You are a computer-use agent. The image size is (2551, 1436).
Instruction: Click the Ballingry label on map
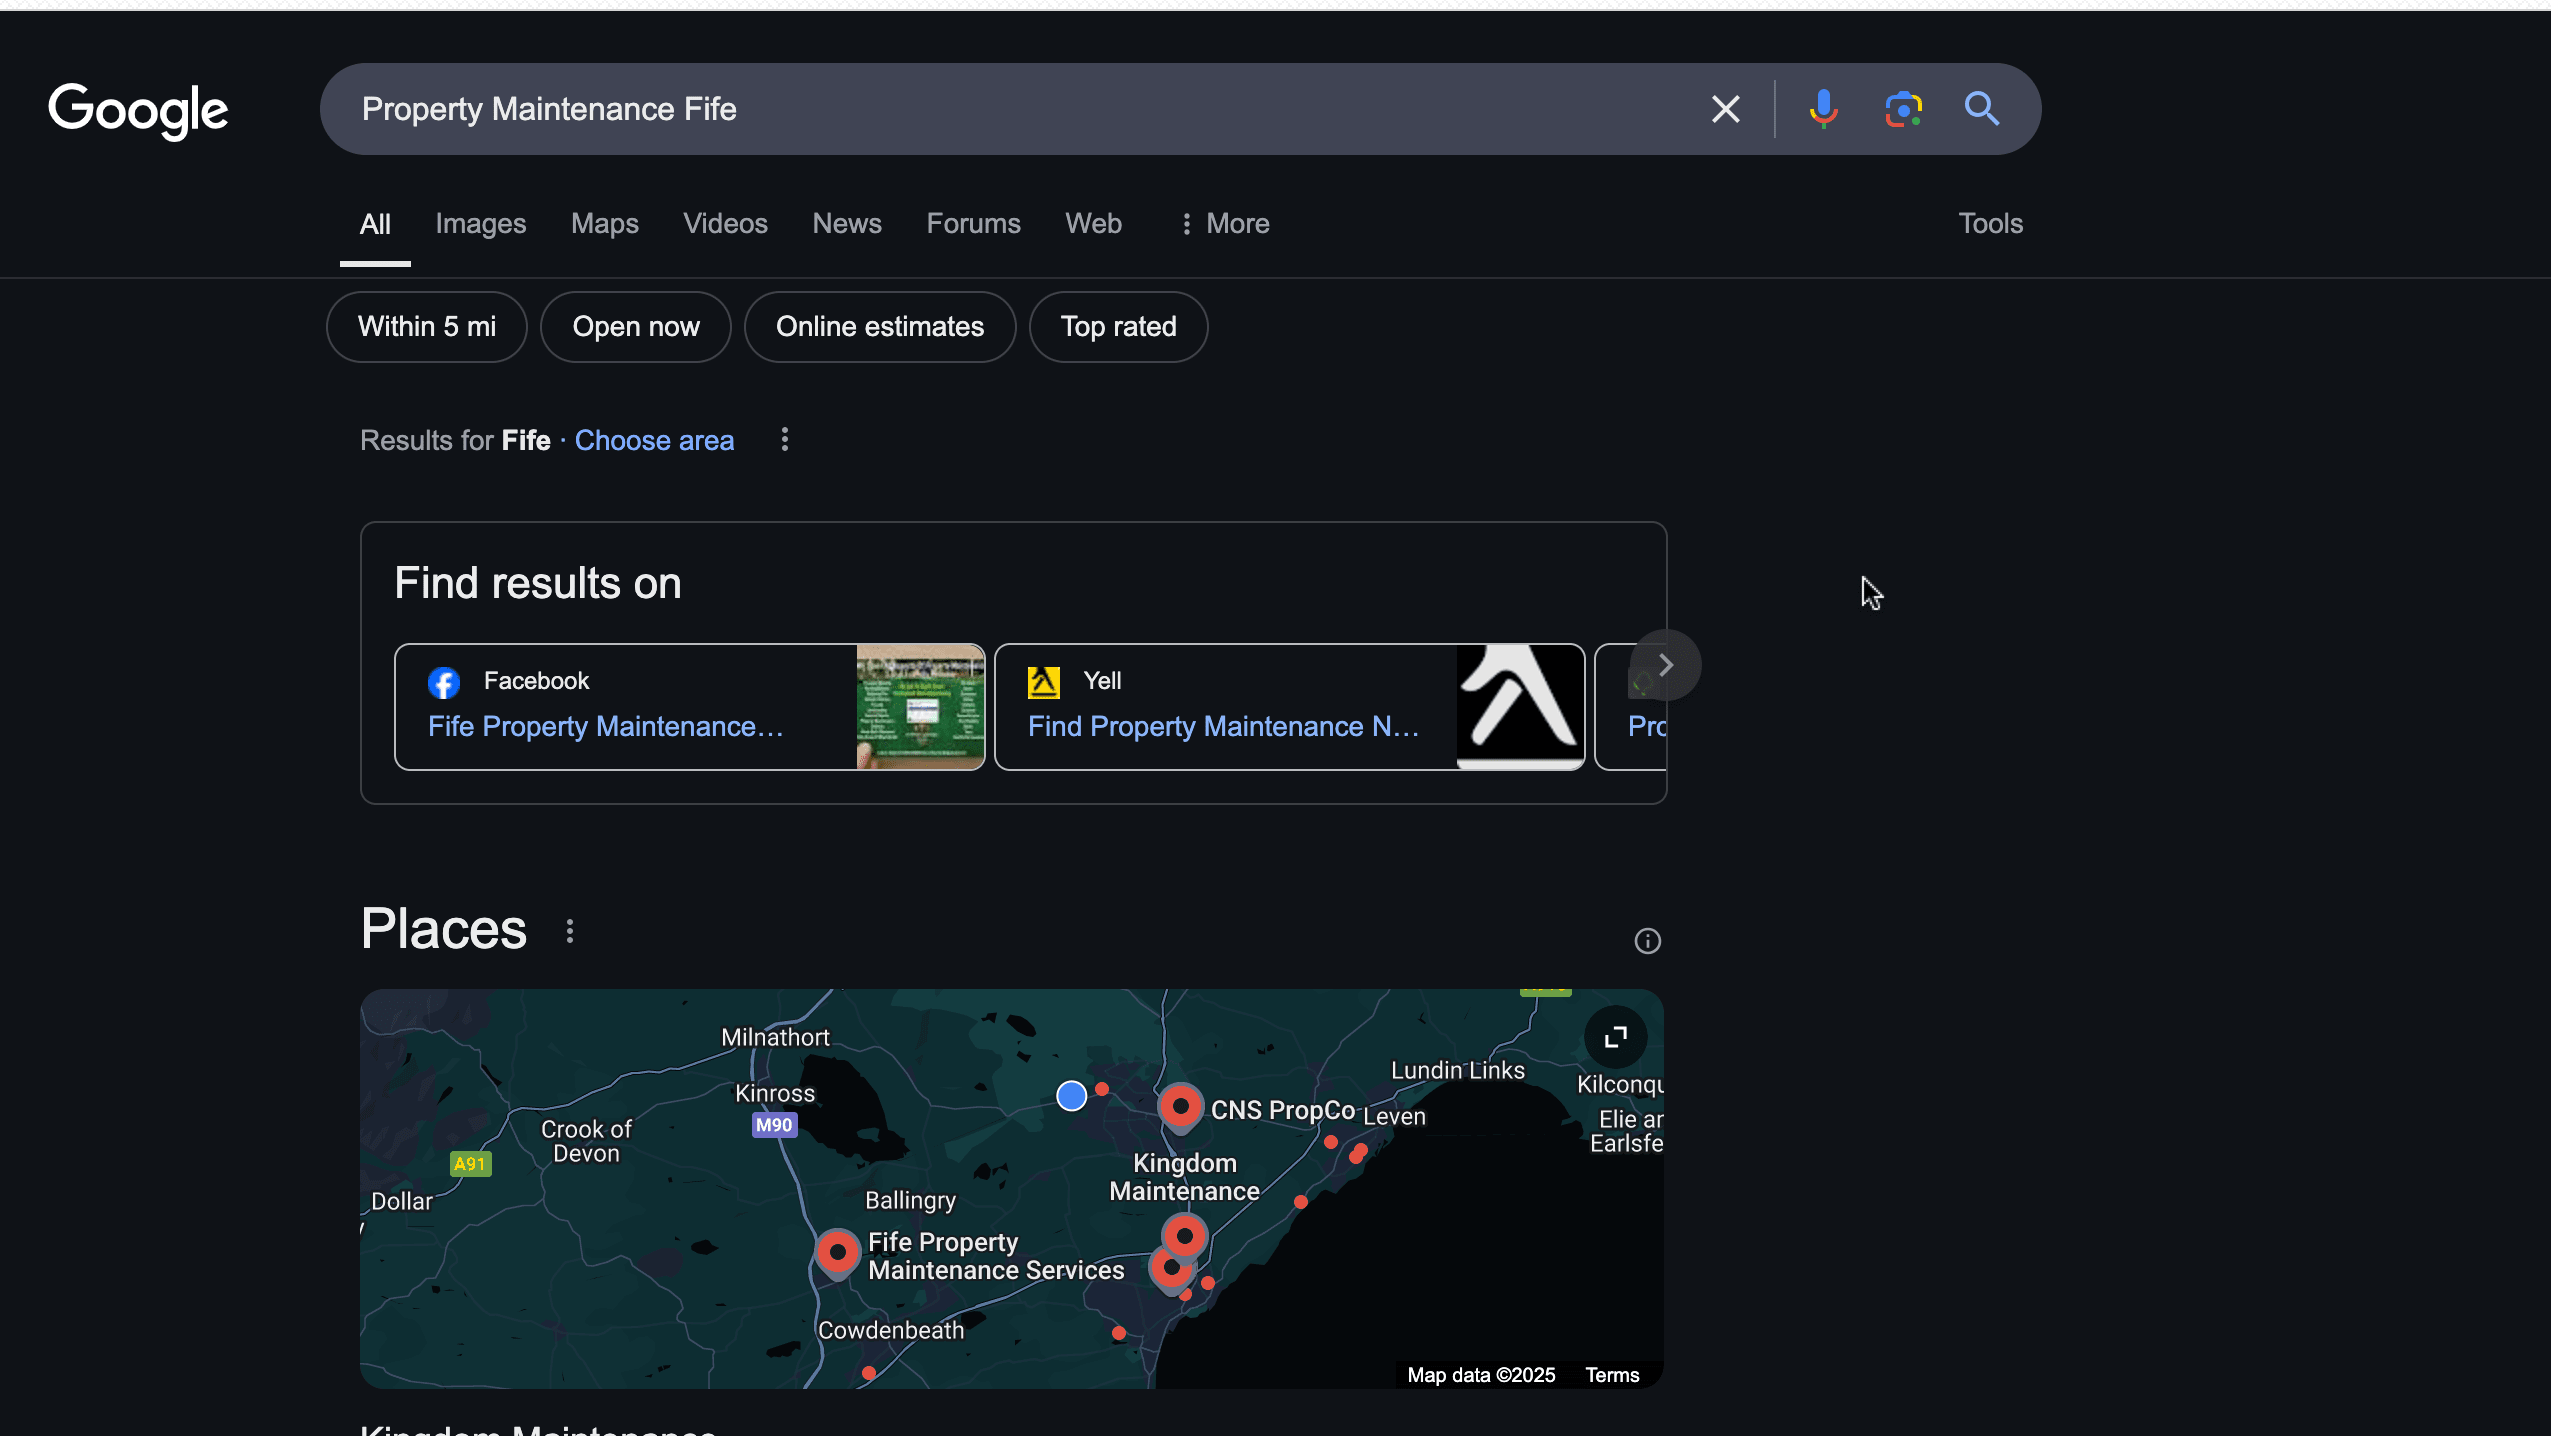point(910,1201)
